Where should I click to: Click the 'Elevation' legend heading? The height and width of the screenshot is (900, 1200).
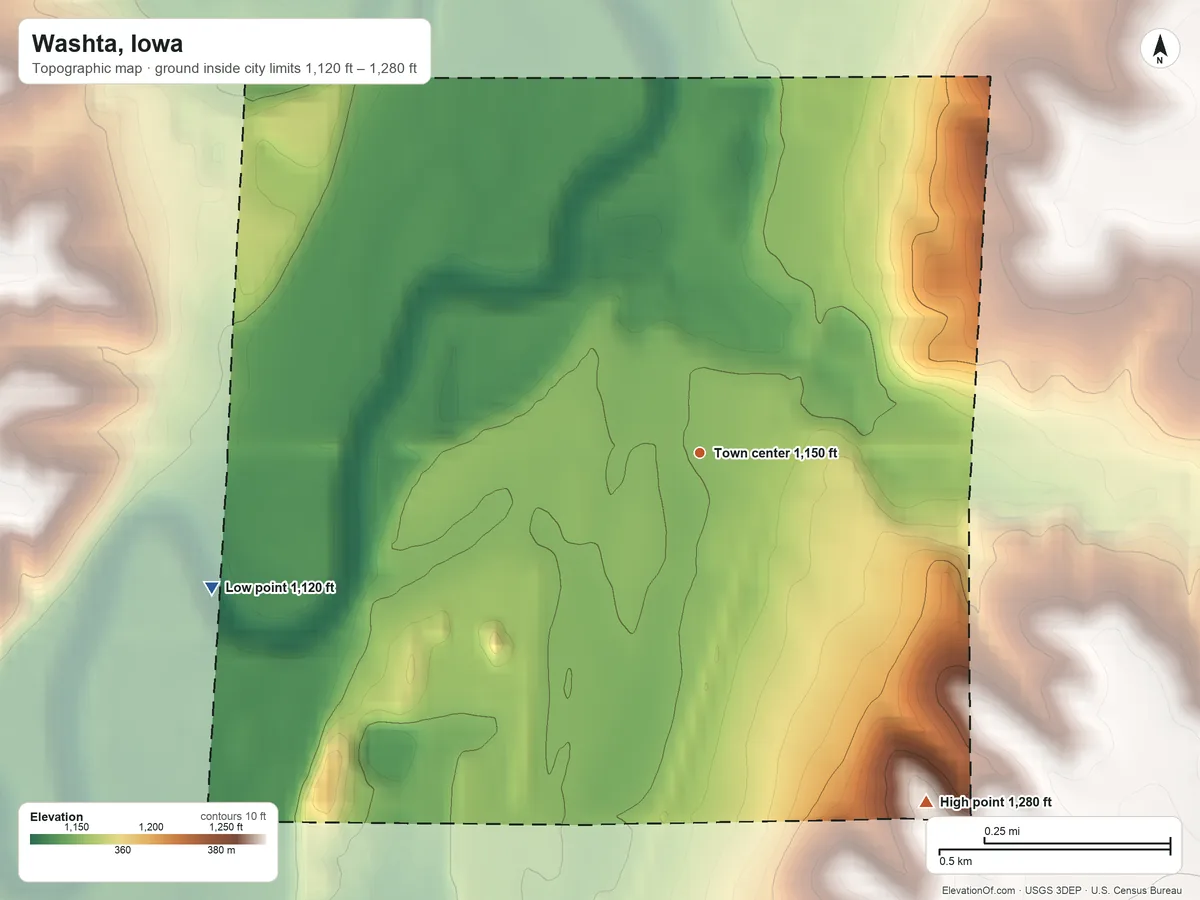[x=57, y=817]
